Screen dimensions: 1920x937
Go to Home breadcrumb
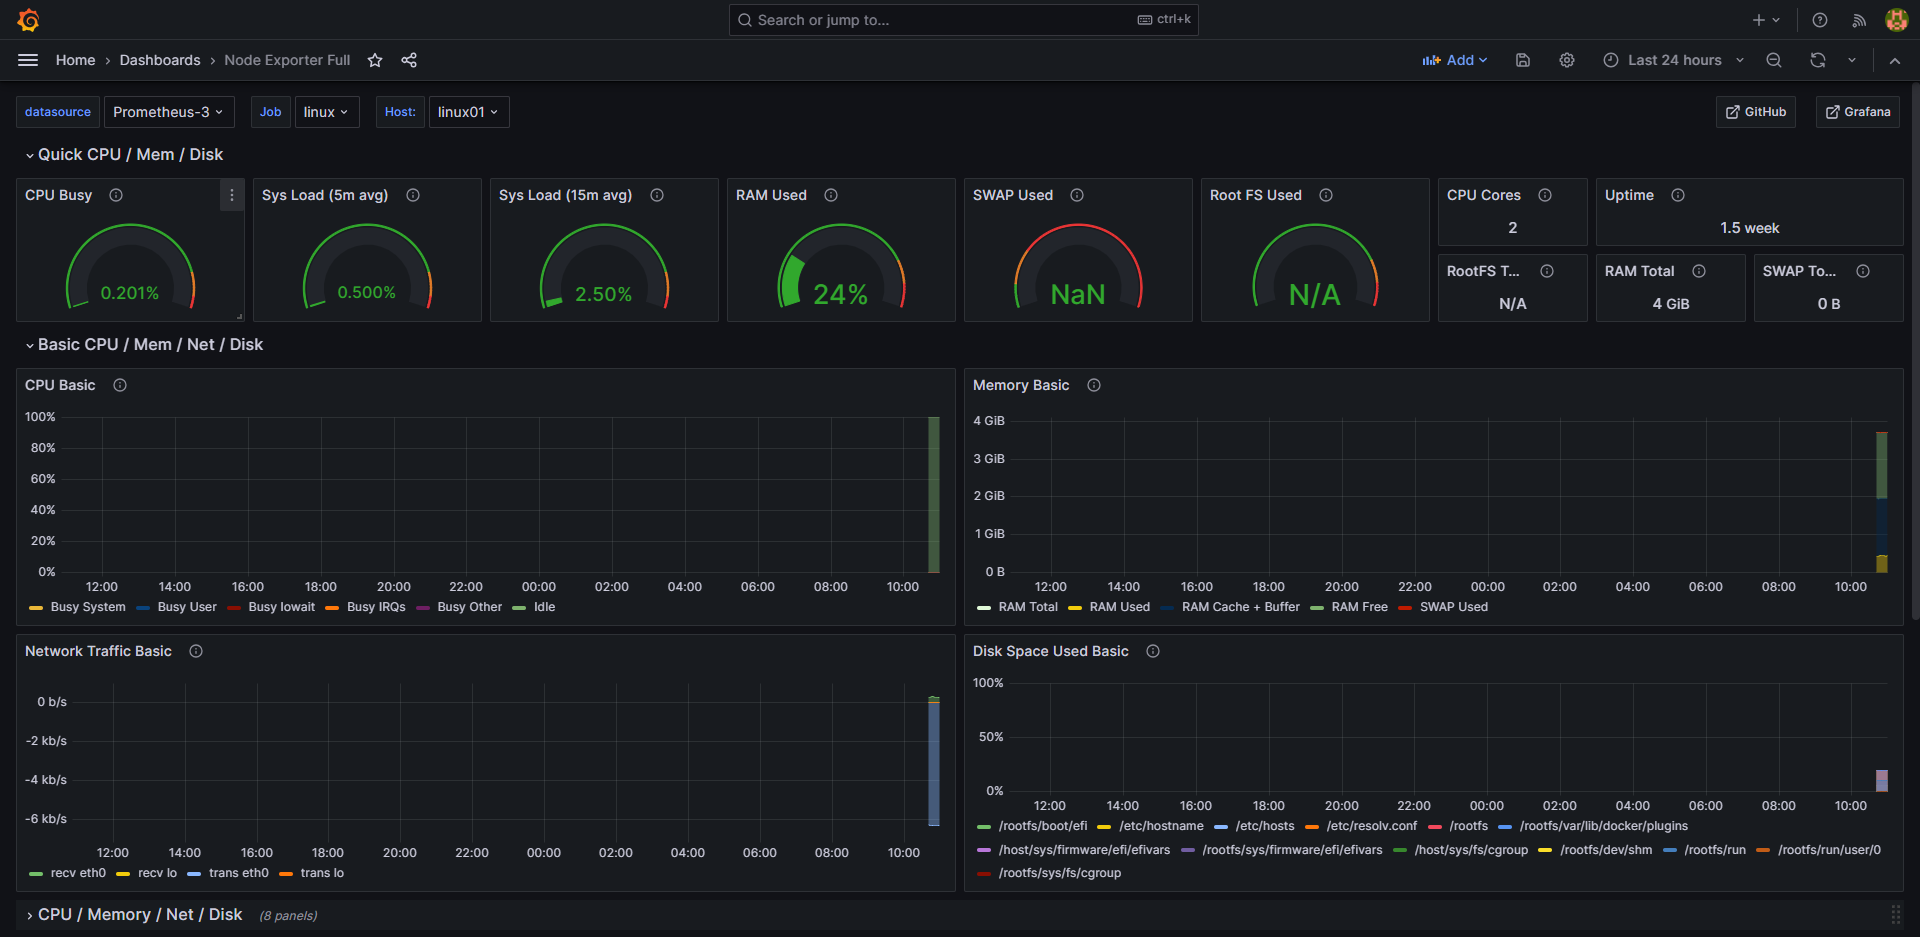tap(76, 60)
